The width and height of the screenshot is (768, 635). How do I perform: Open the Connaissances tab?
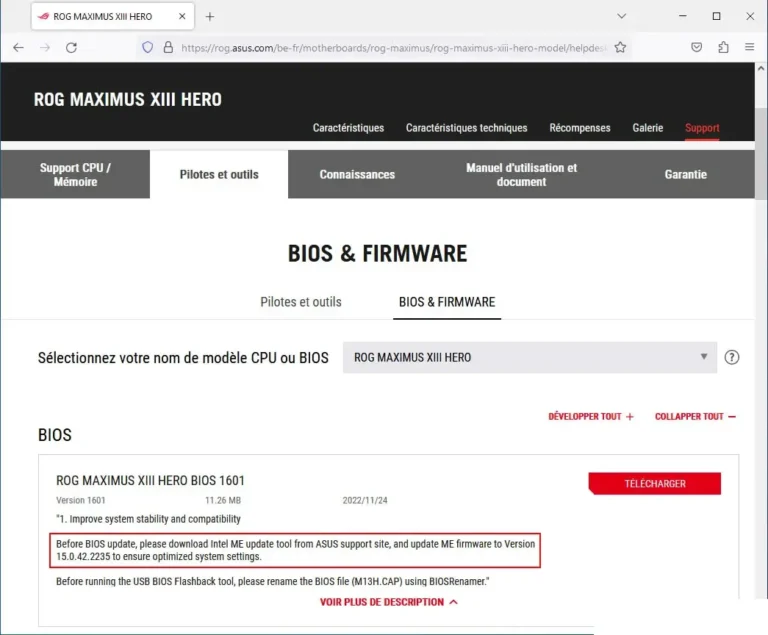pyautogui.click(x=357, y=174)
